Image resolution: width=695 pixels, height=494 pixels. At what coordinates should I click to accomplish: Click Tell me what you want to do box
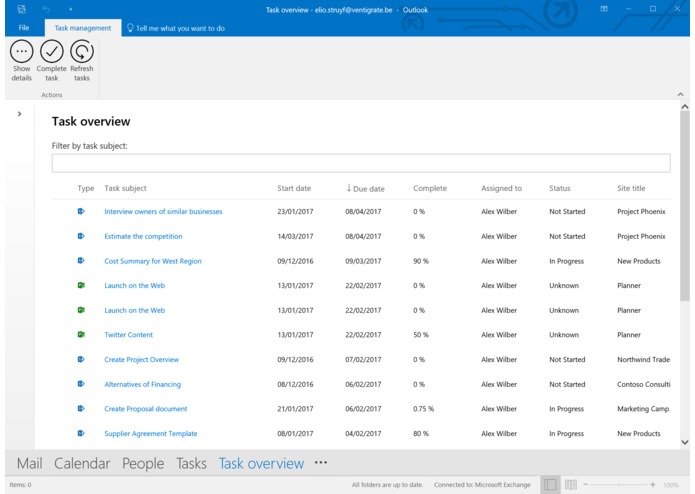click(x=180, y=28)
